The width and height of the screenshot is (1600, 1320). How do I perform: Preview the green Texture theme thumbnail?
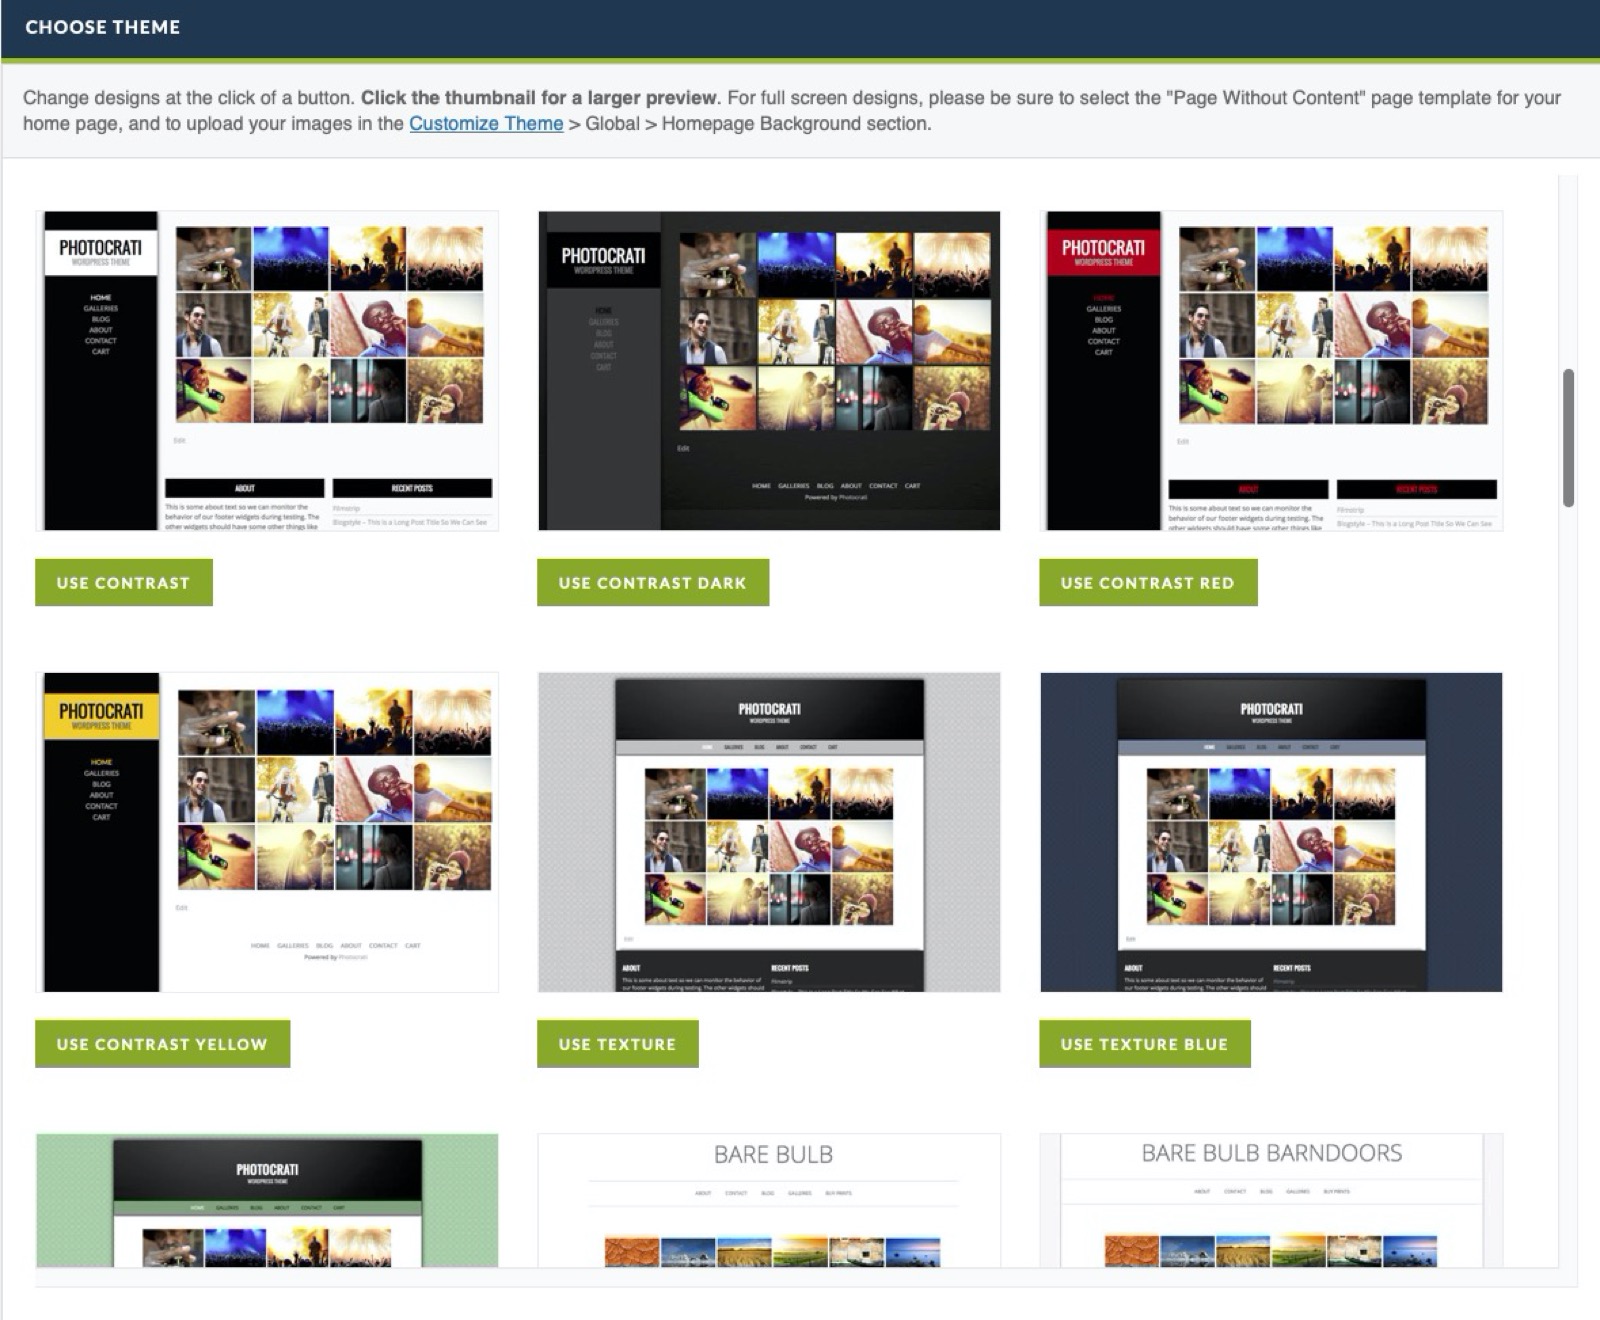point(267,1200)
